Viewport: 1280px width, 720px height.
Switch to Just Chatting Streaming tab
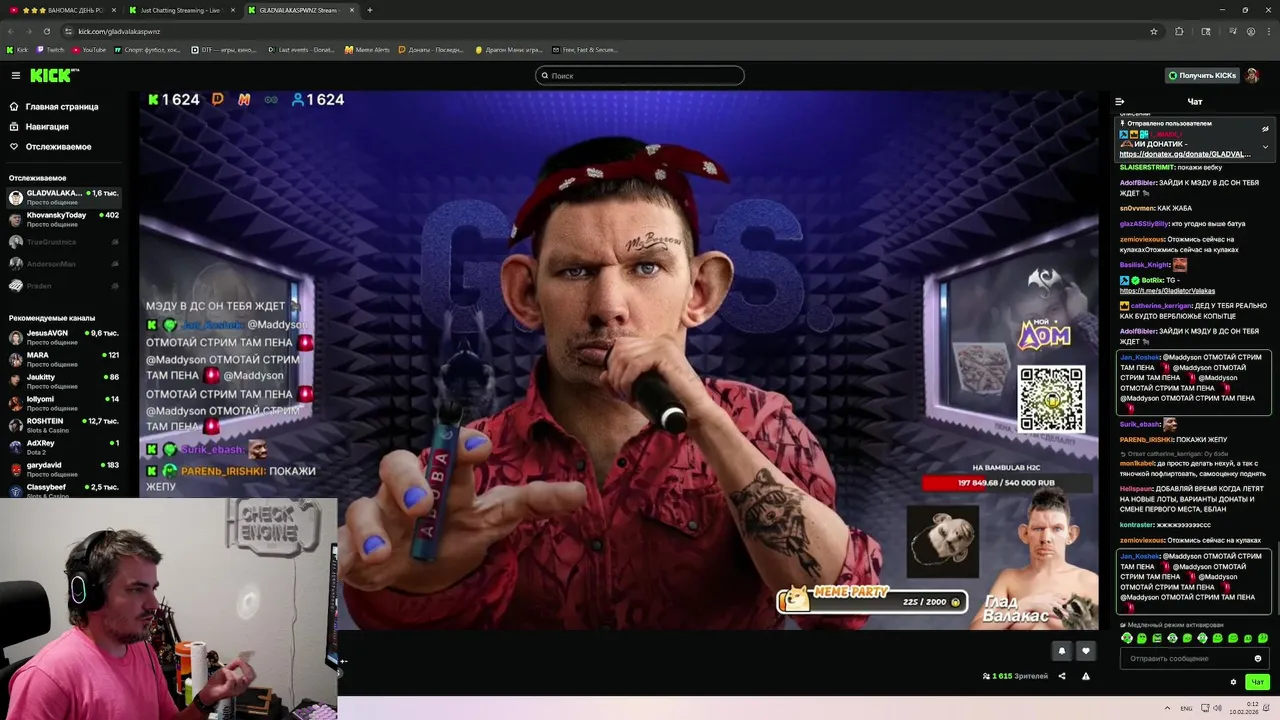point(180,10)
